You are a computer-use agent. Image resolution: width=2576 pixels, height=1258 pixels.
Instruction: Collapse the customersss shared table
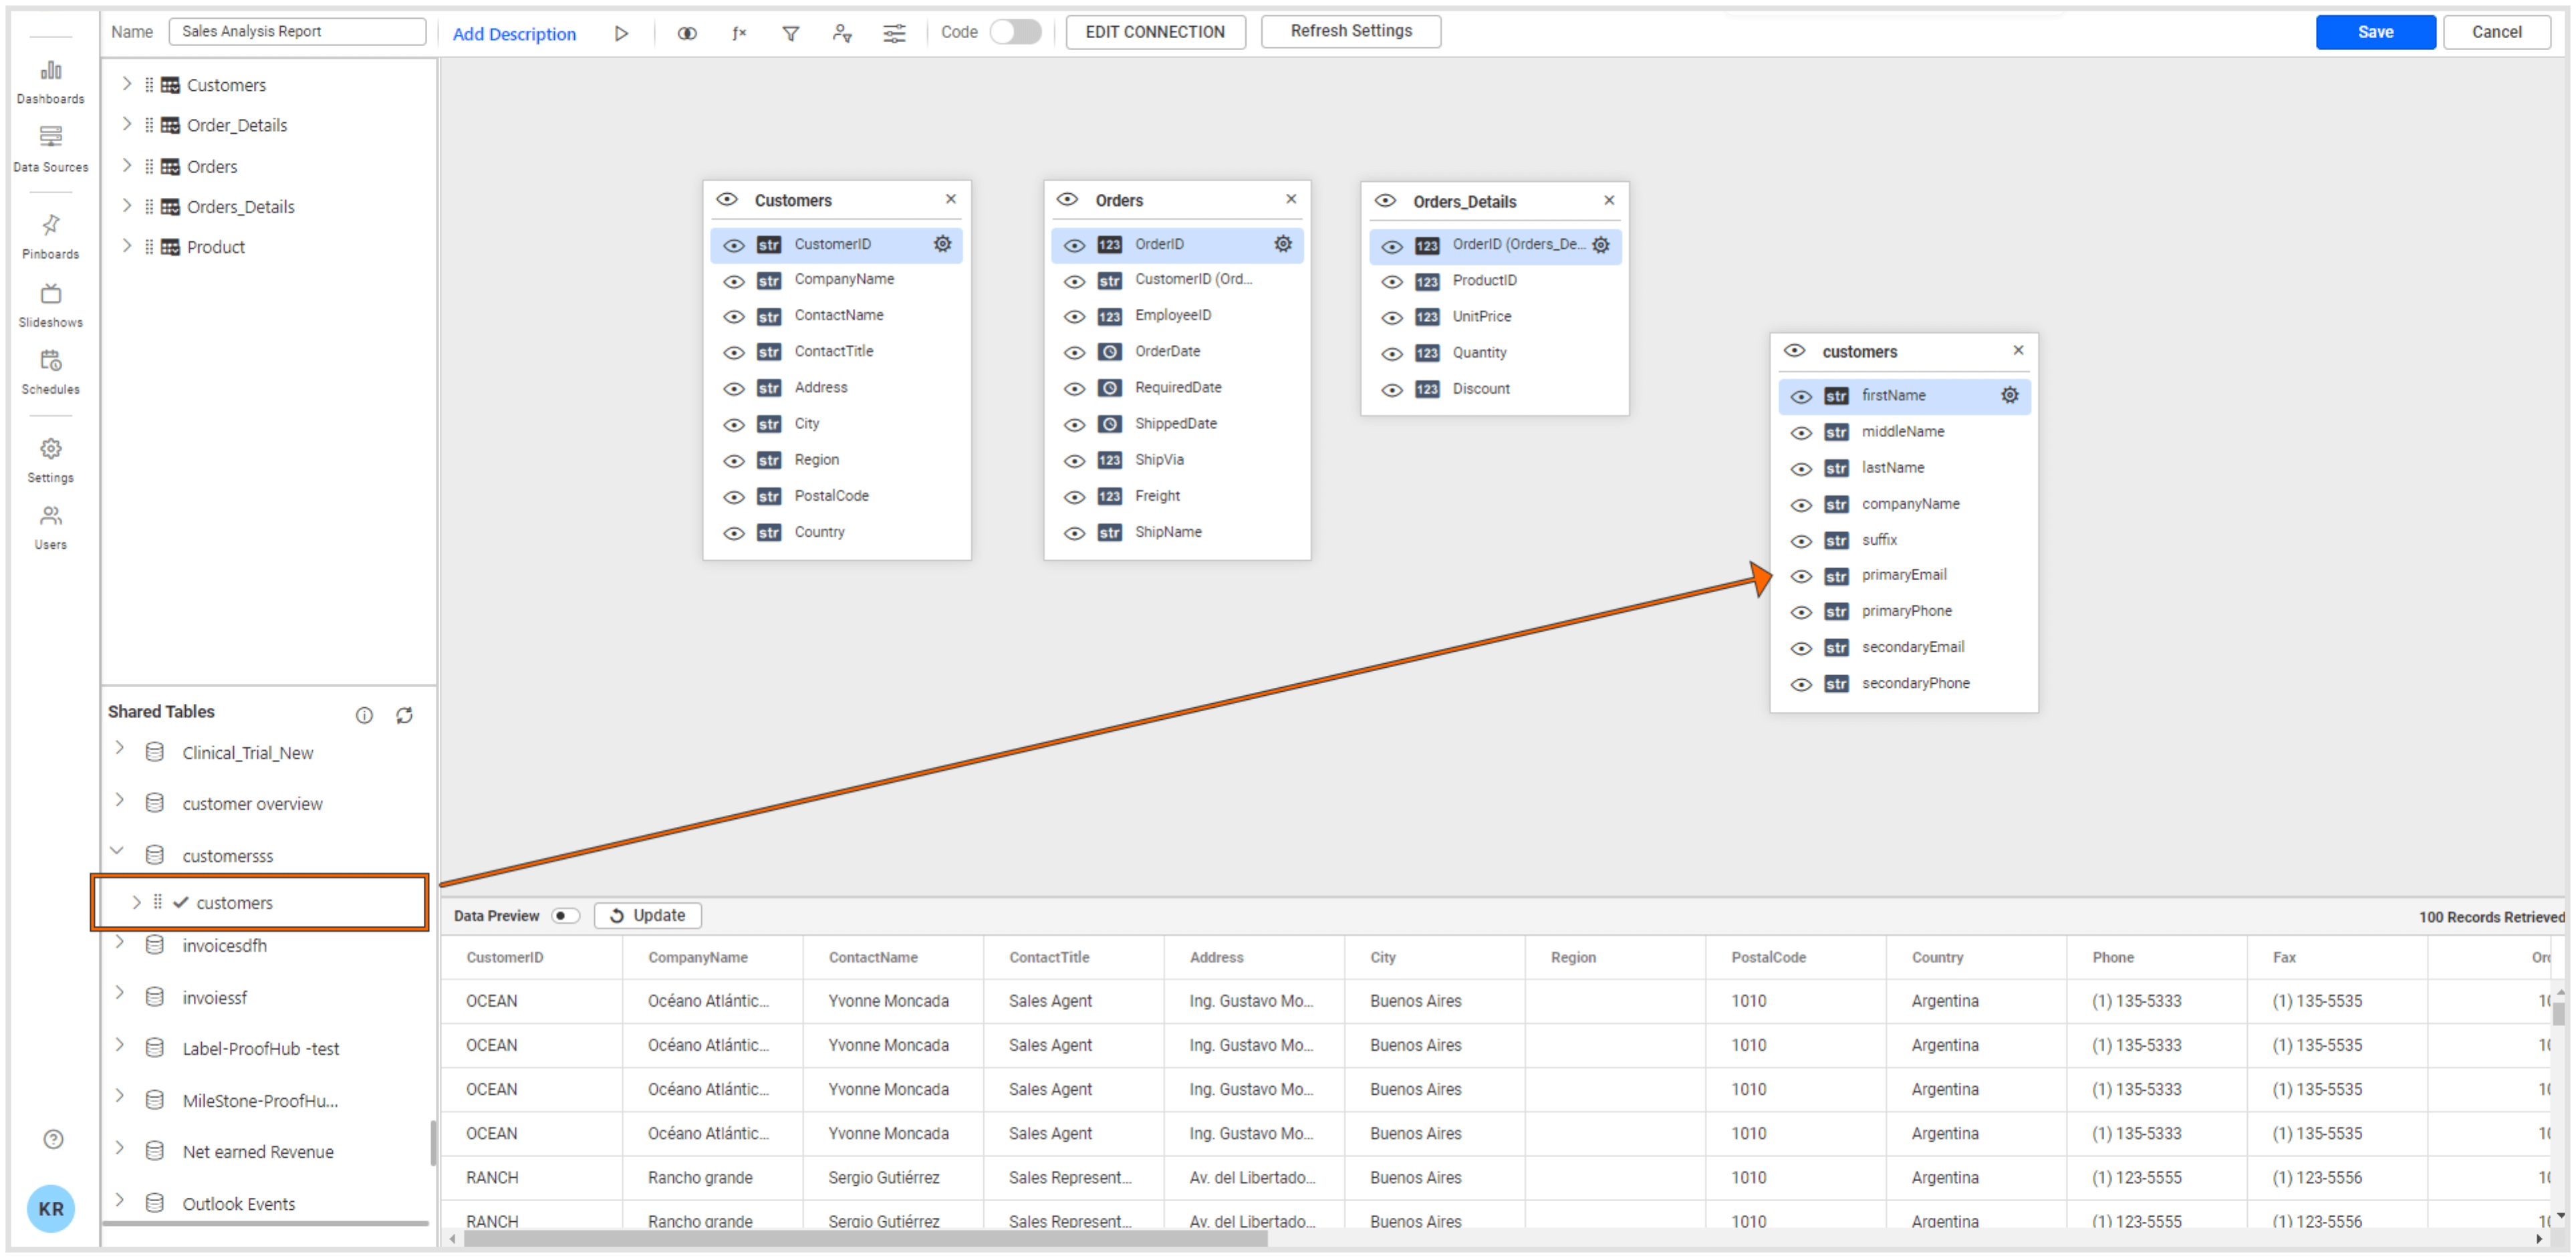118,851
